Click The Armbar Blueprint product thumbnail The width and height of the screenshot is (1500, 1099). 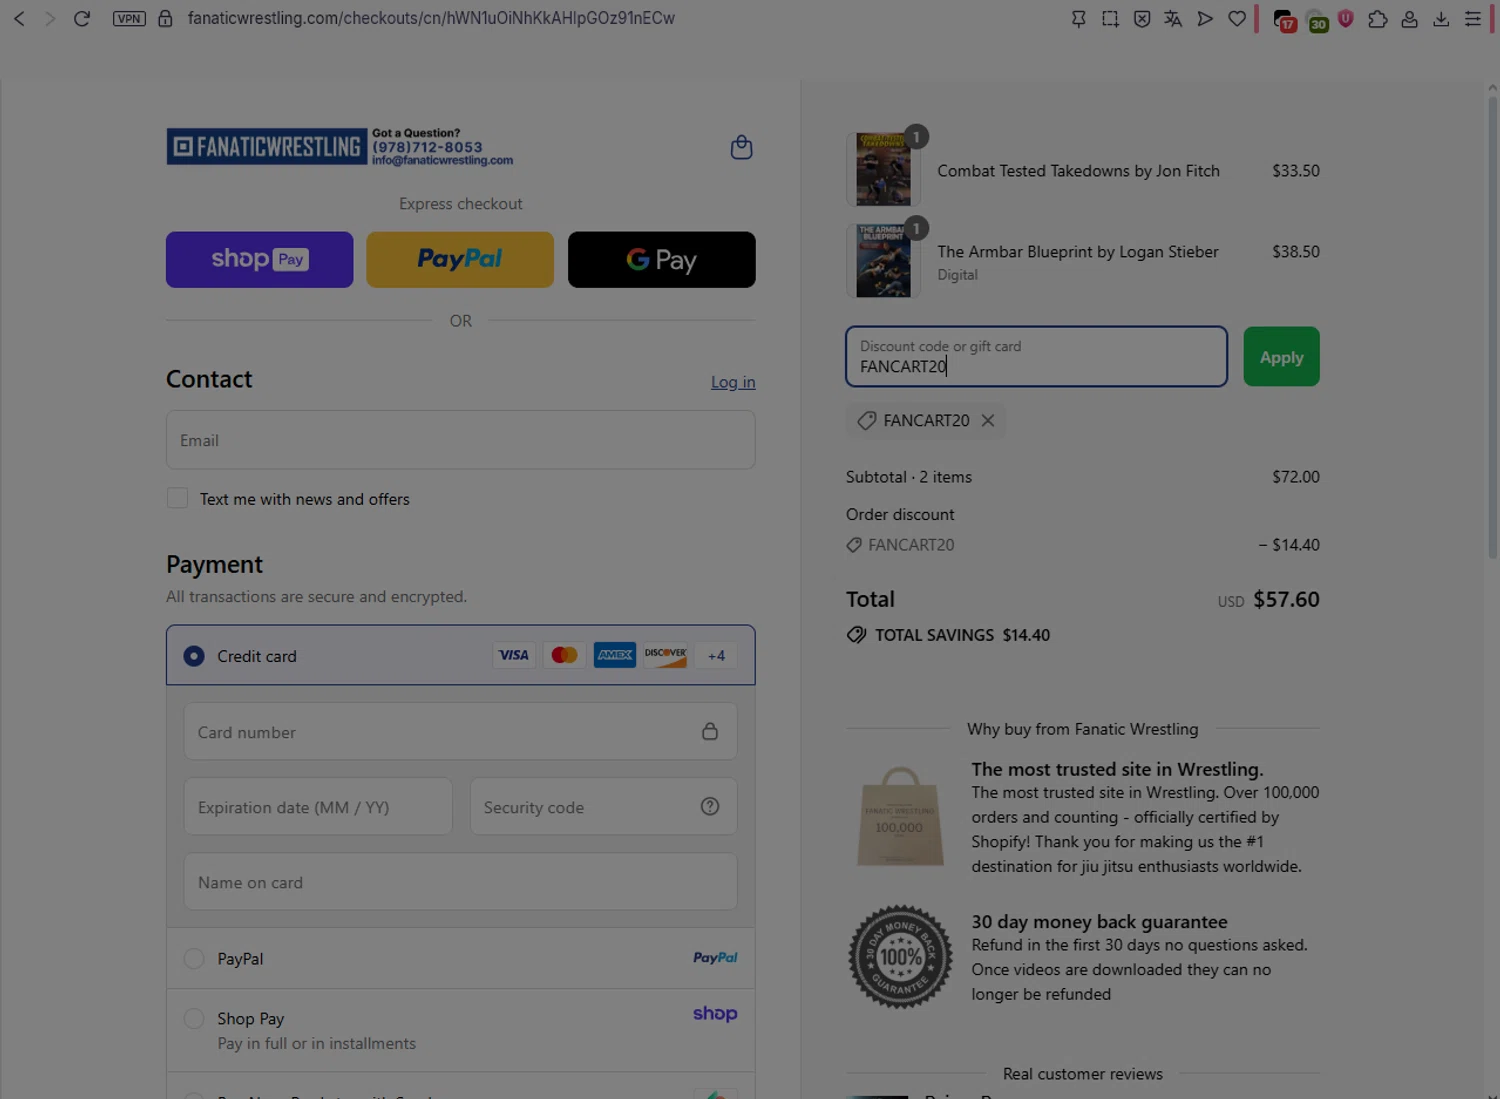point(884,261)
